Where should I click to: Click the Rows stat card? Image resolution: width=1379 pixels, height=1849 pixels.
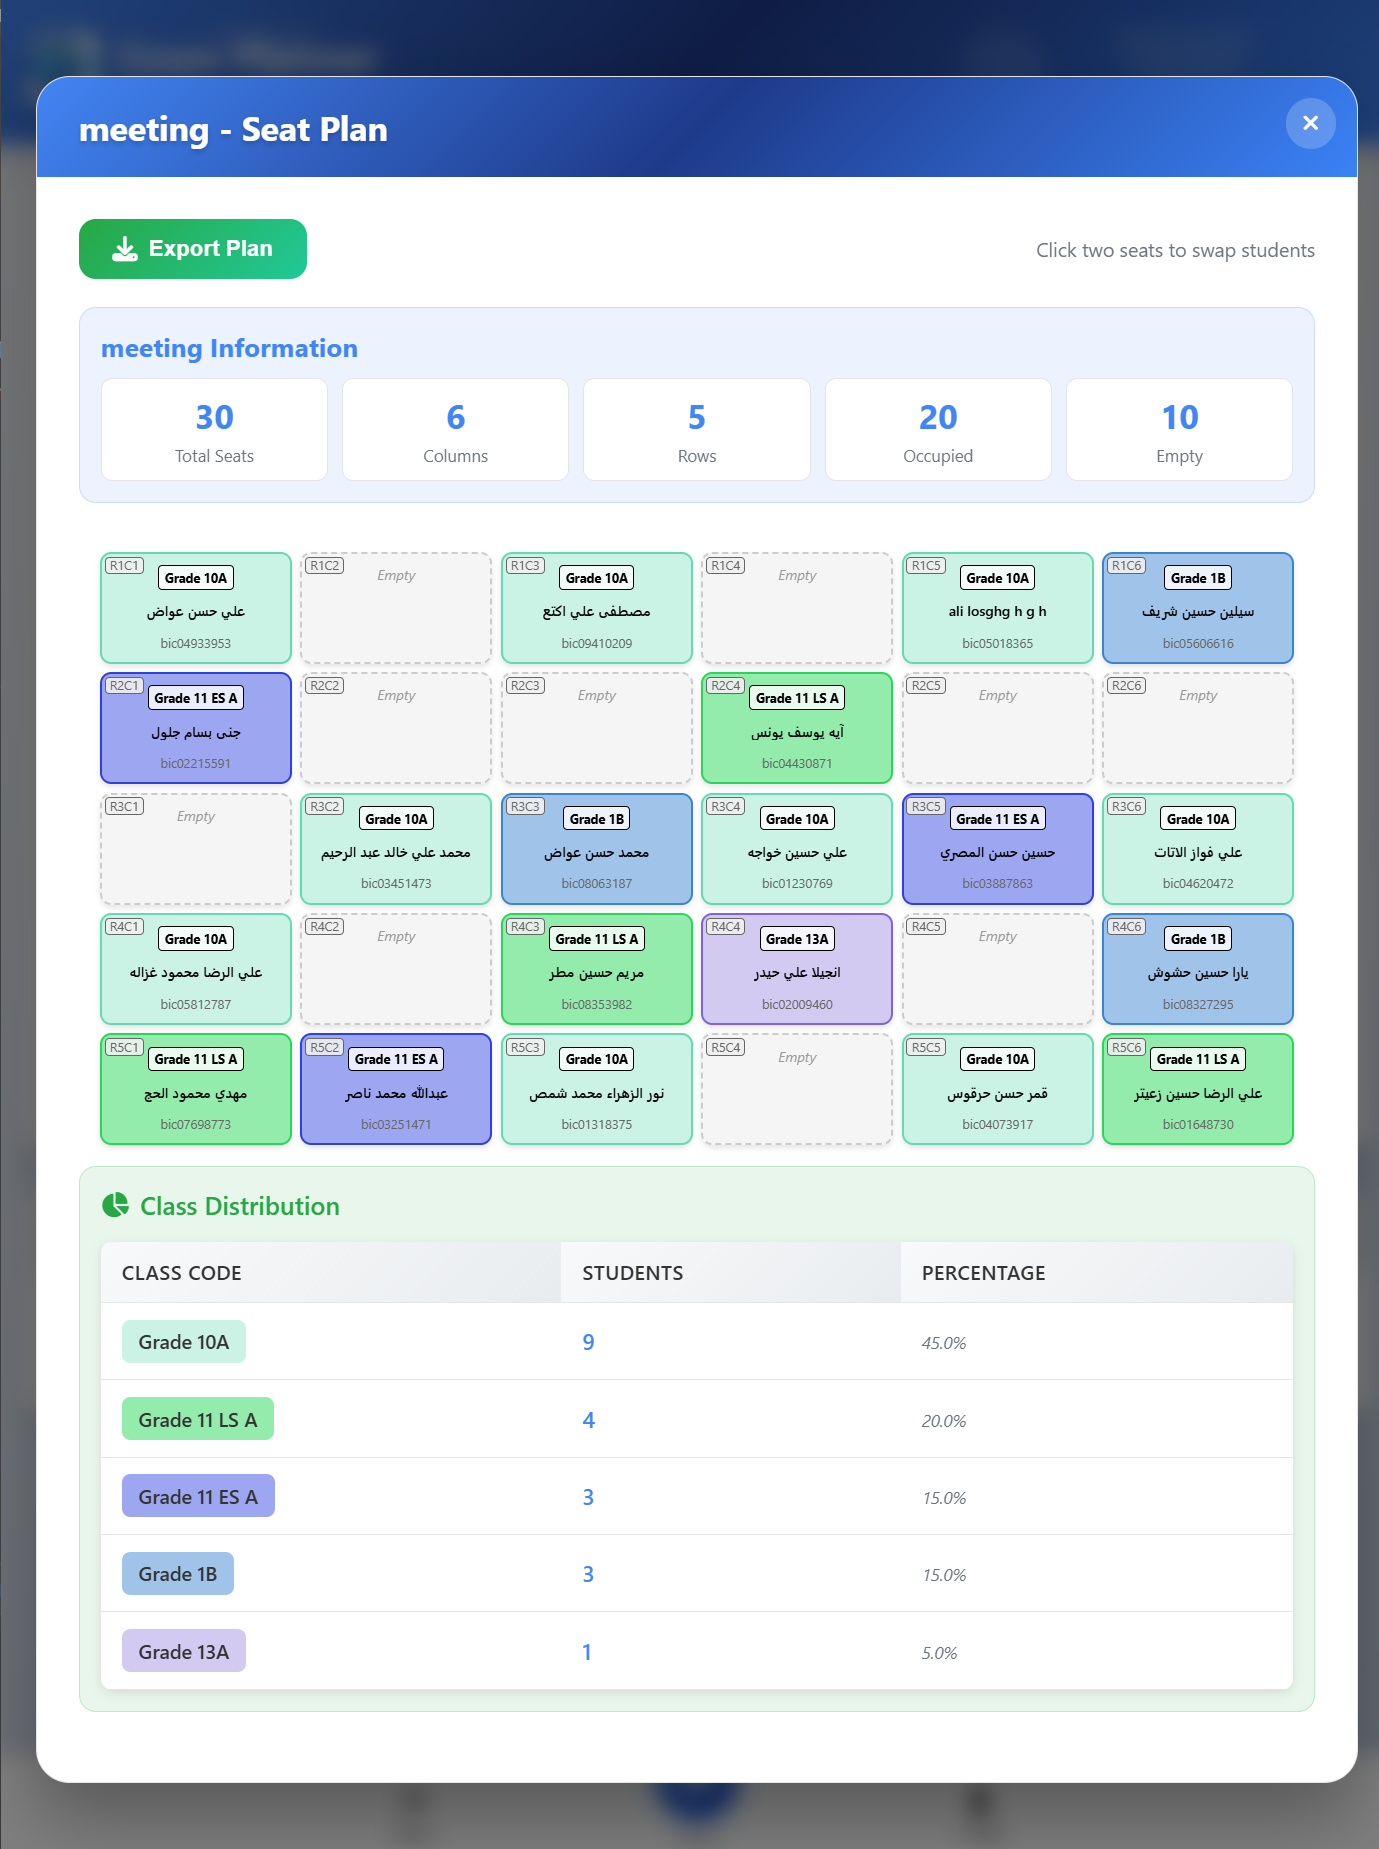[x=697, y=430]
